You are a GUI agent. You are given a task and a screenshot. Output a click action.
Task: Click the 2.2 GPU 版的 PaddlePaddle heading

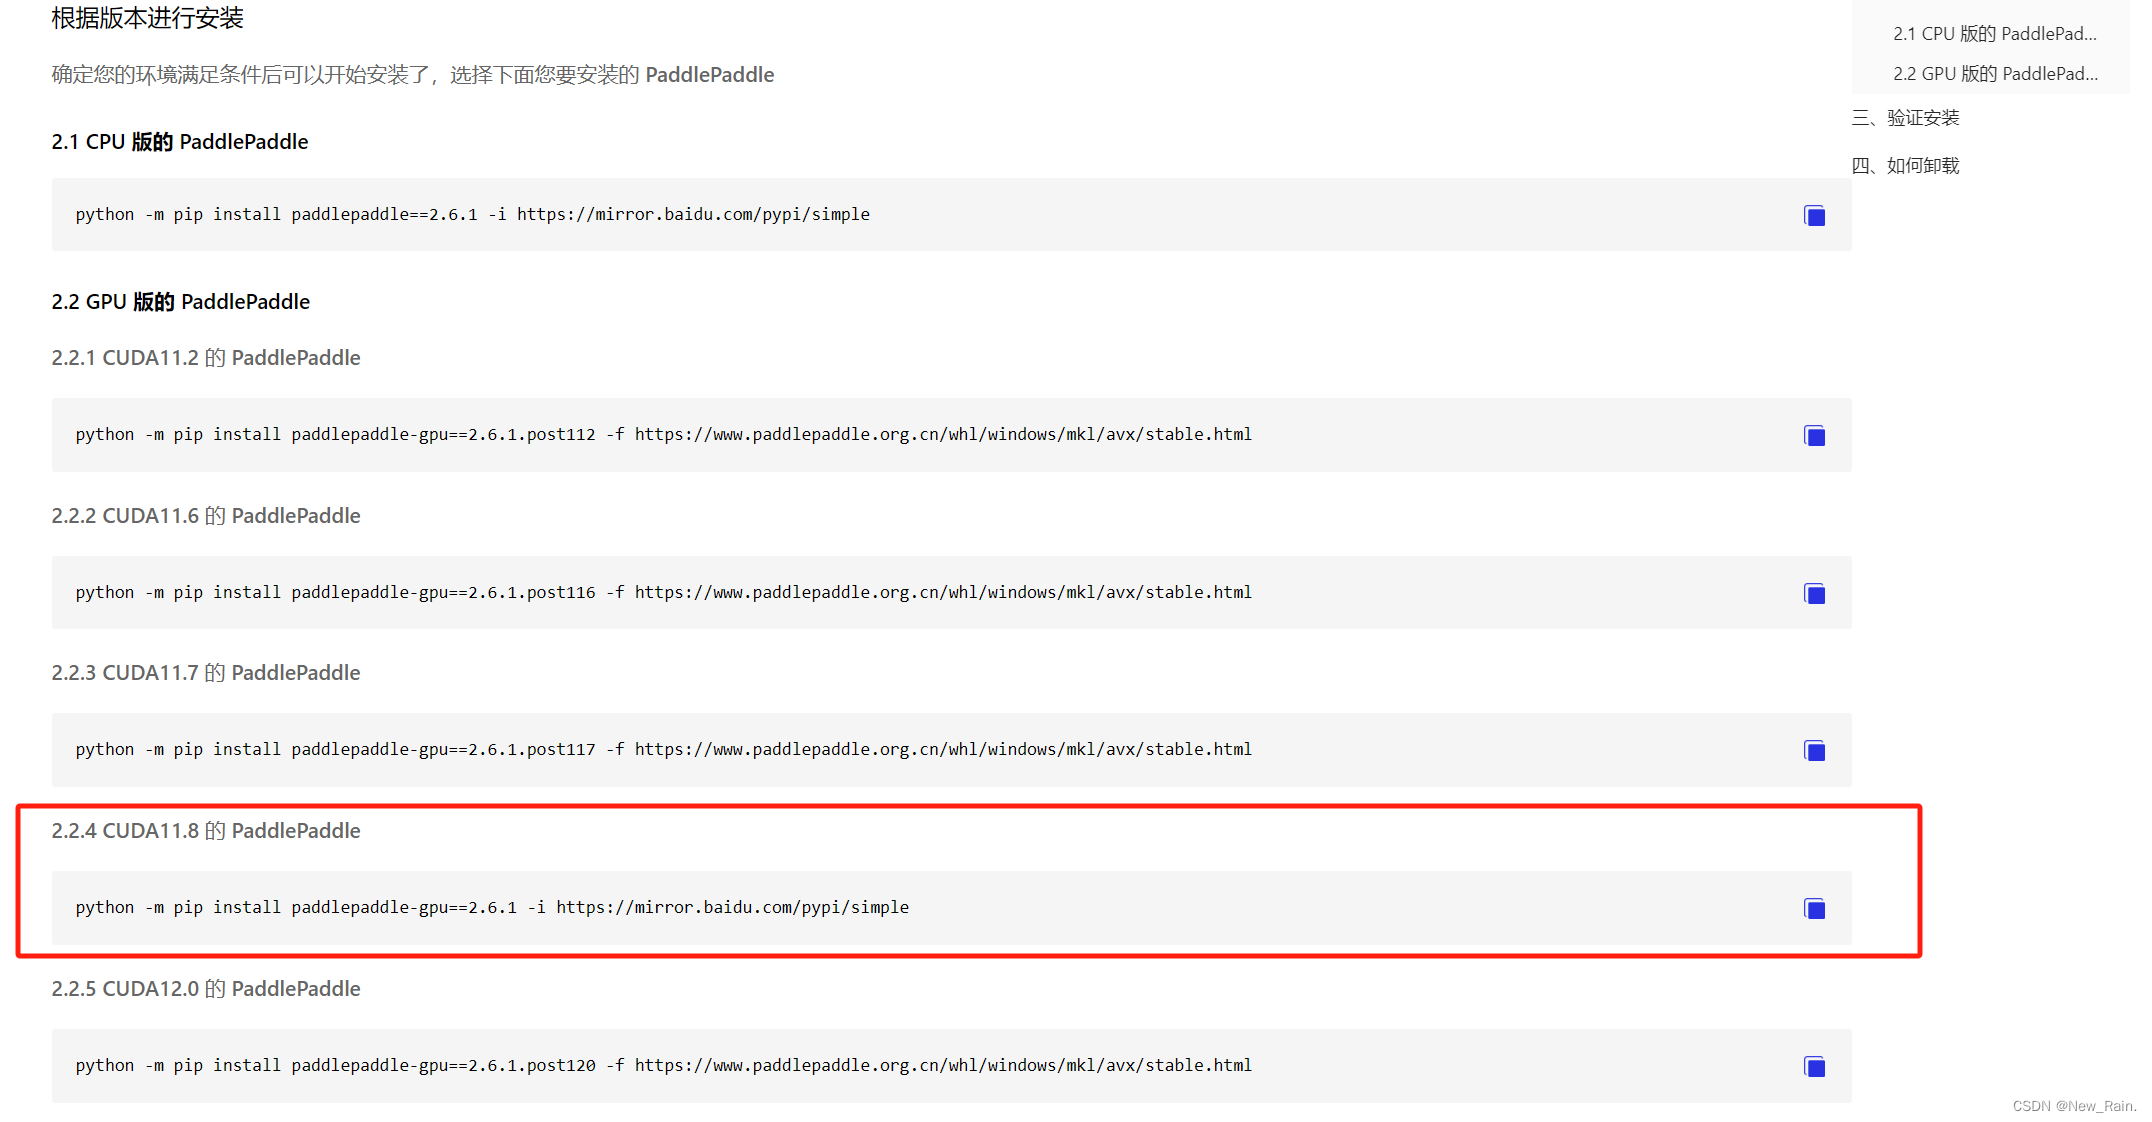coord(181,302)
